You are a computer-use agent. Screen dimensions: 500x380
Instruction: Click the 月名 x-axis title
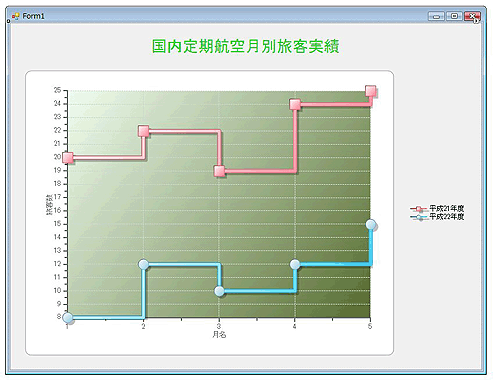219,334
